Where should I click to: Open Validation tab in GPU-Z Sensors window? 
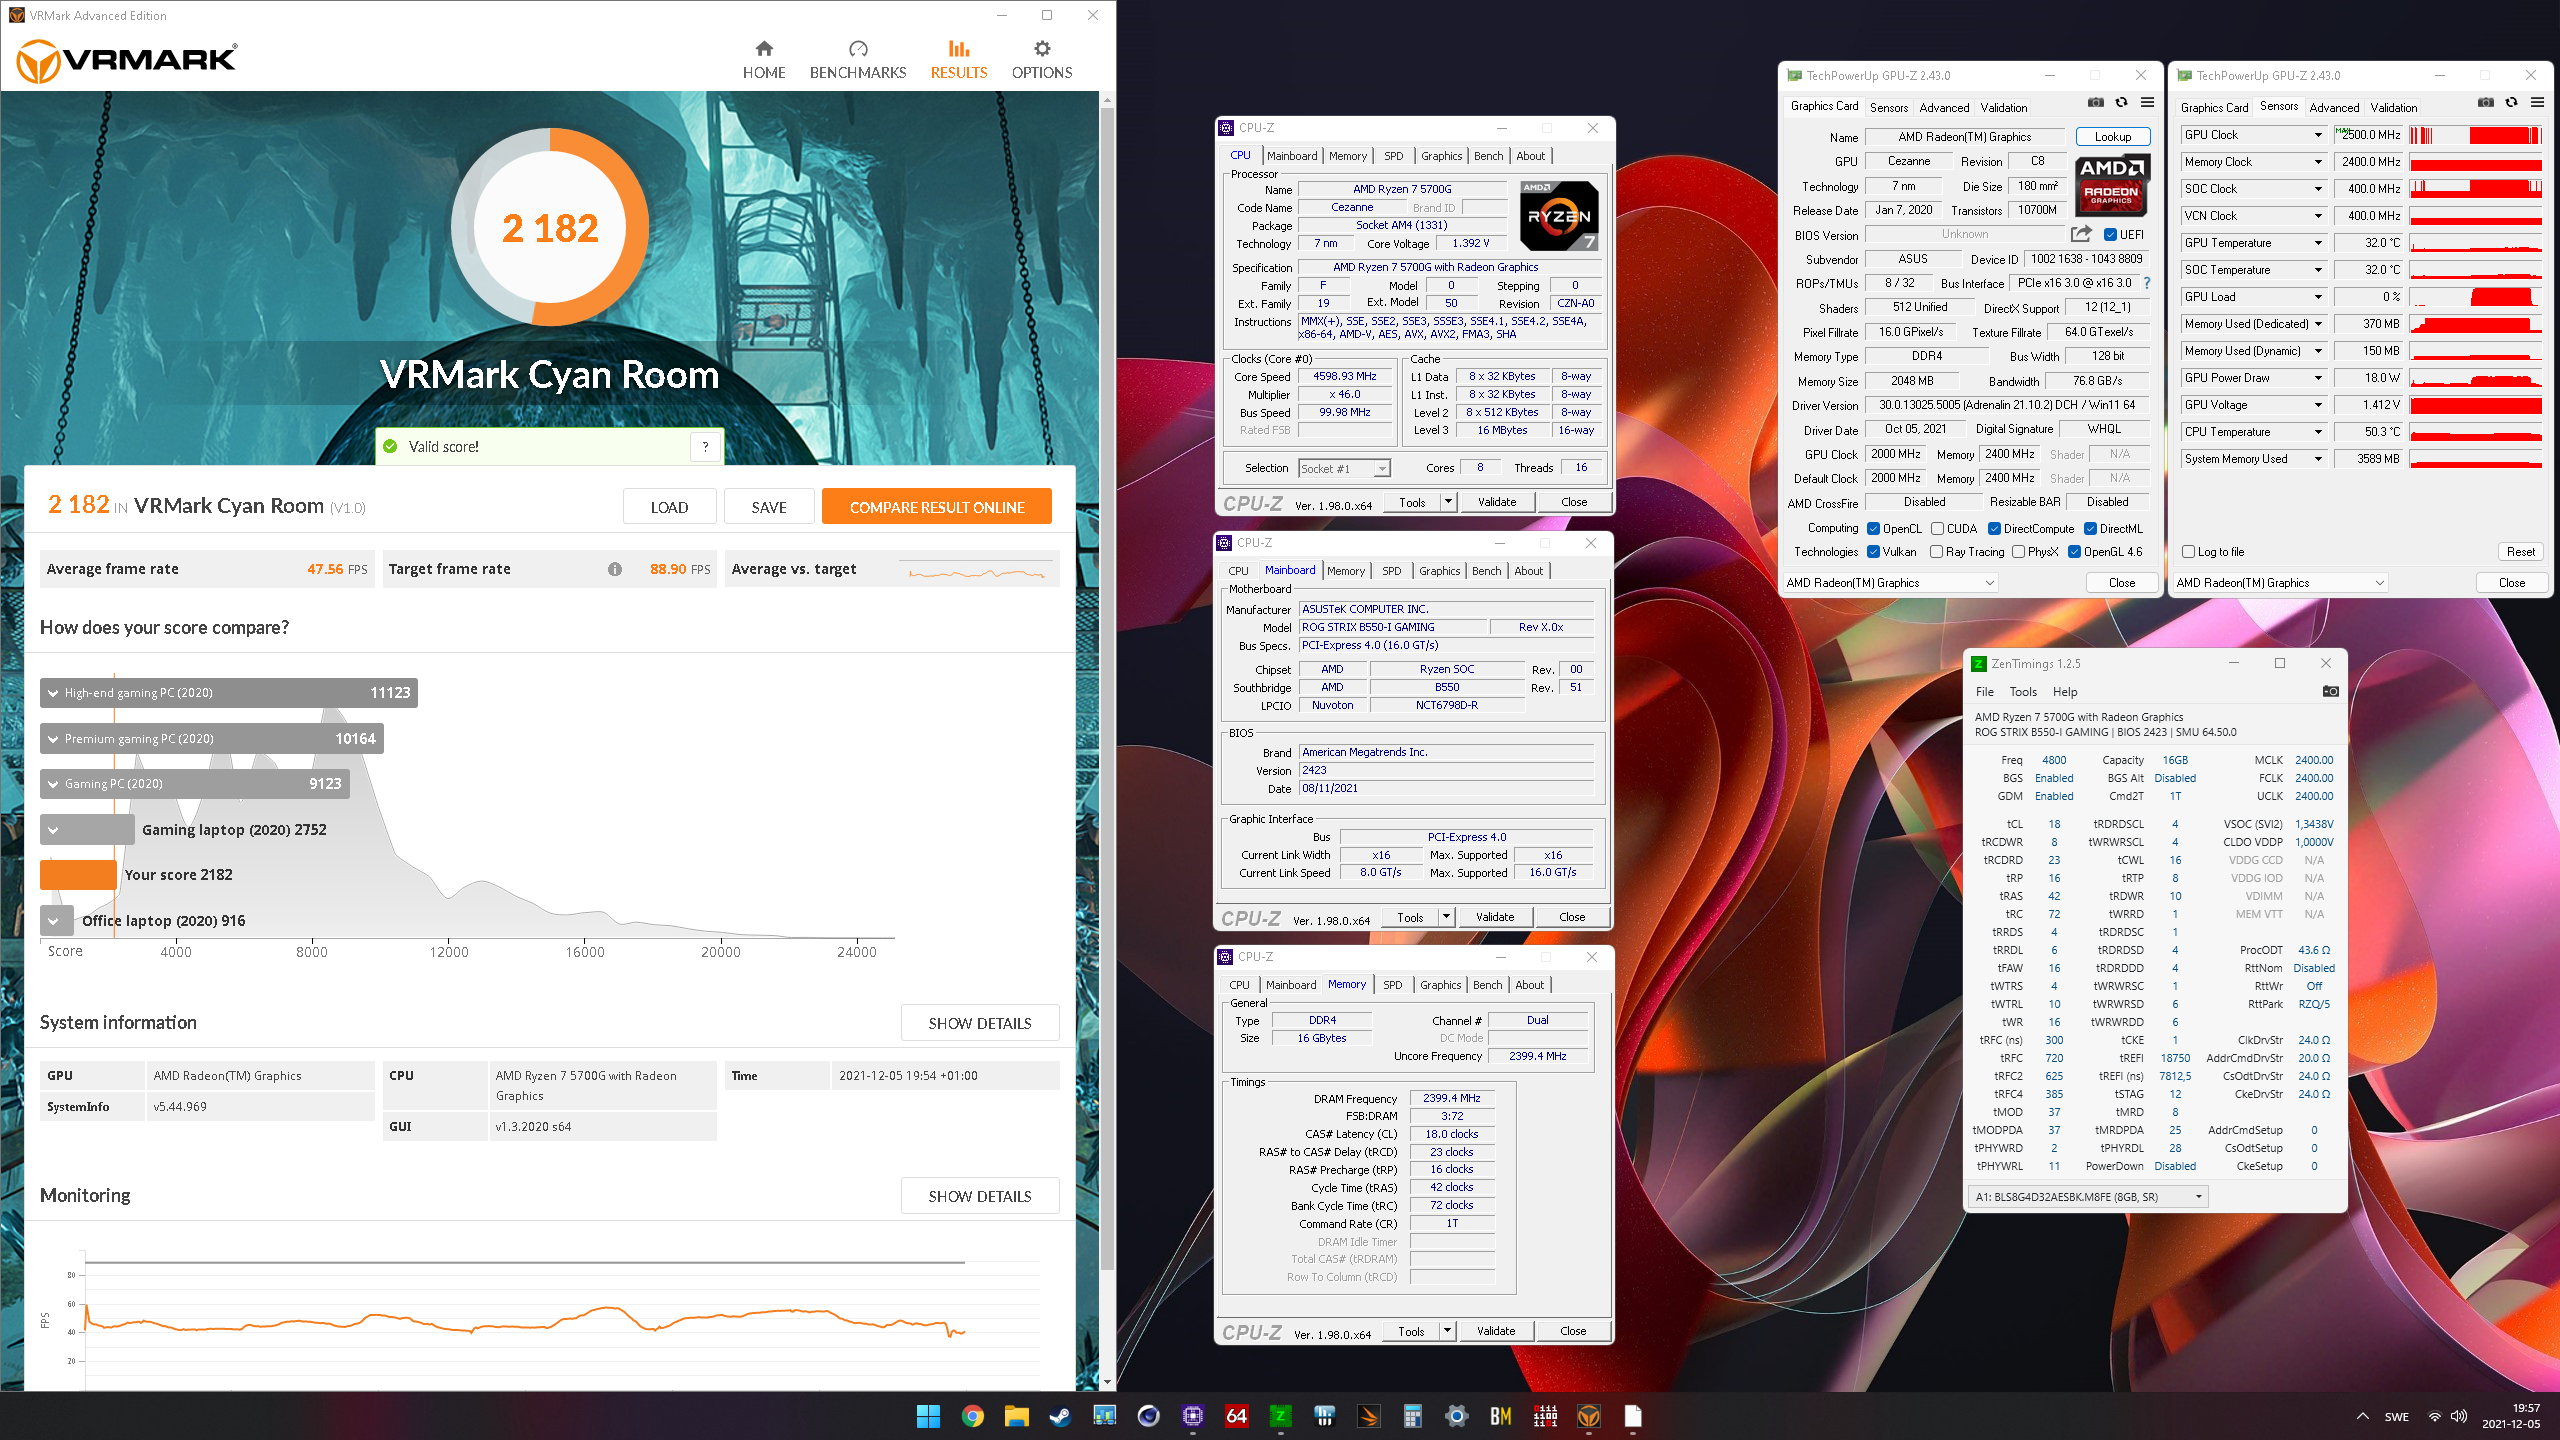(2393, 108)
